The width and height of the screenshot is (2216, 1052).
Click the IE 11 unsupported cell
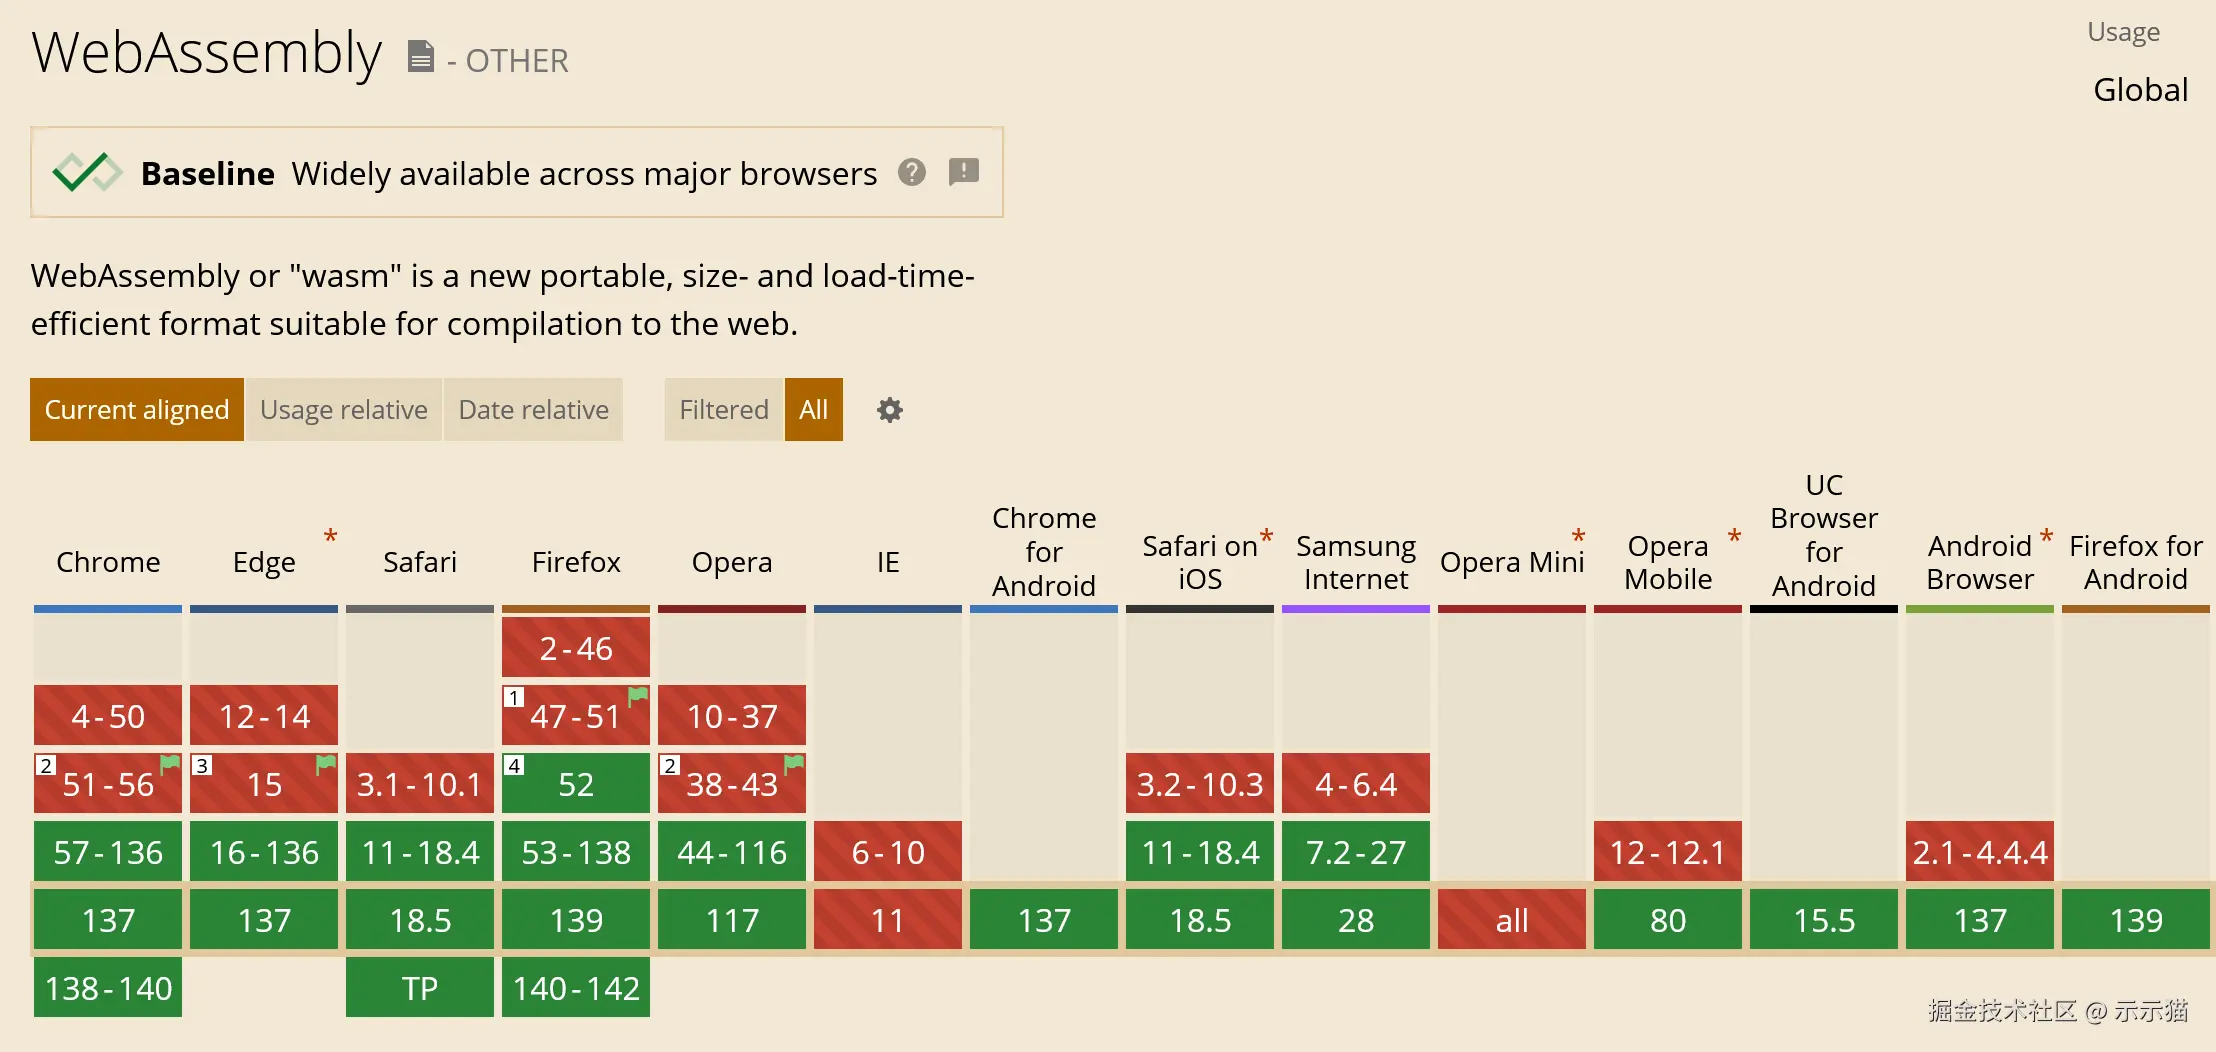pyautogui.click(x=888, y=920)
